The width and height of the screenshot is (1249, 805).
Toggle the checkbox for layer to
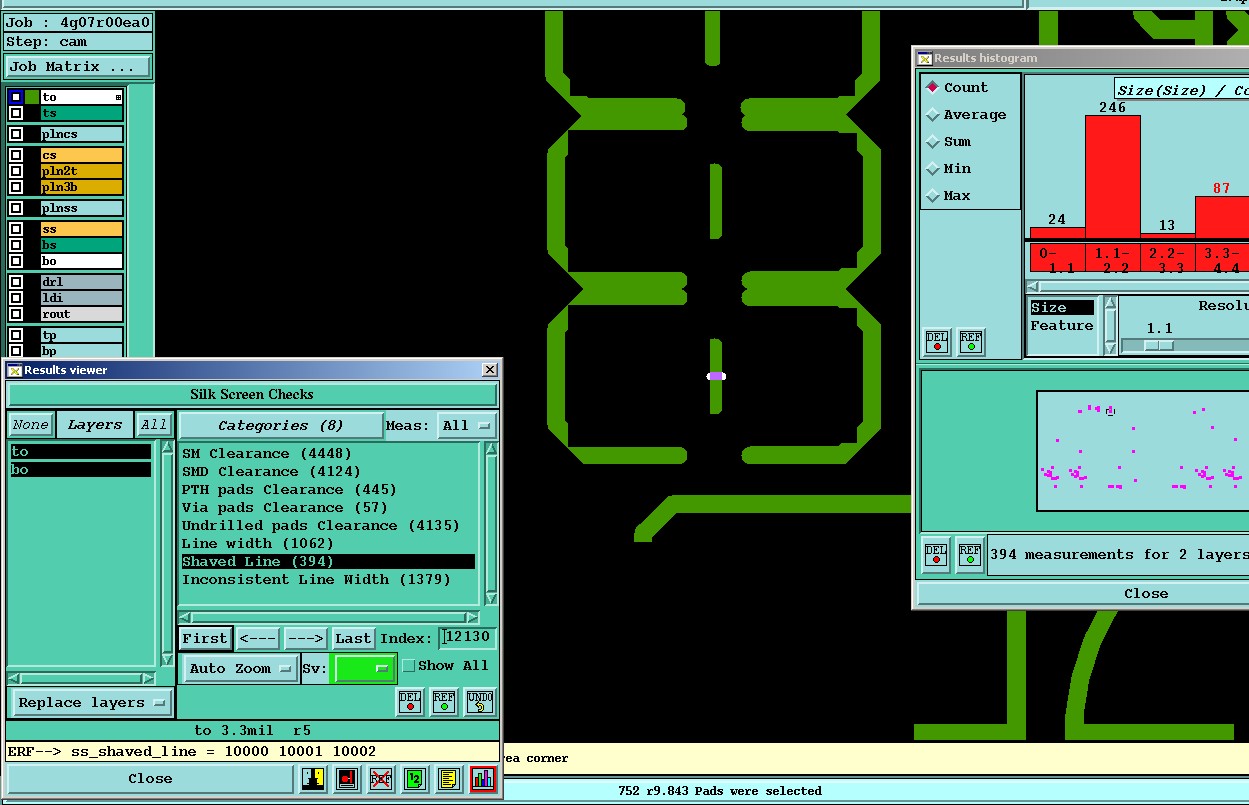16,98
